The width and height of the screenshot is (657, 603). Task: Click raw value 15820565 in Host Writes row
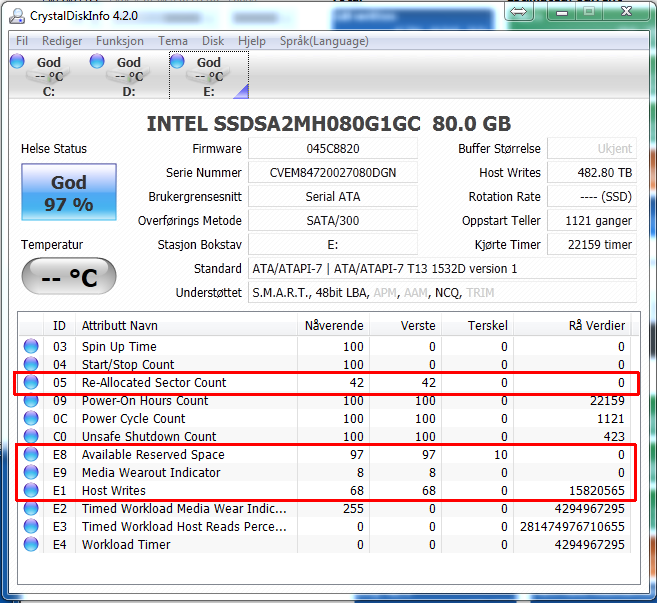click(x=597, y=491)
